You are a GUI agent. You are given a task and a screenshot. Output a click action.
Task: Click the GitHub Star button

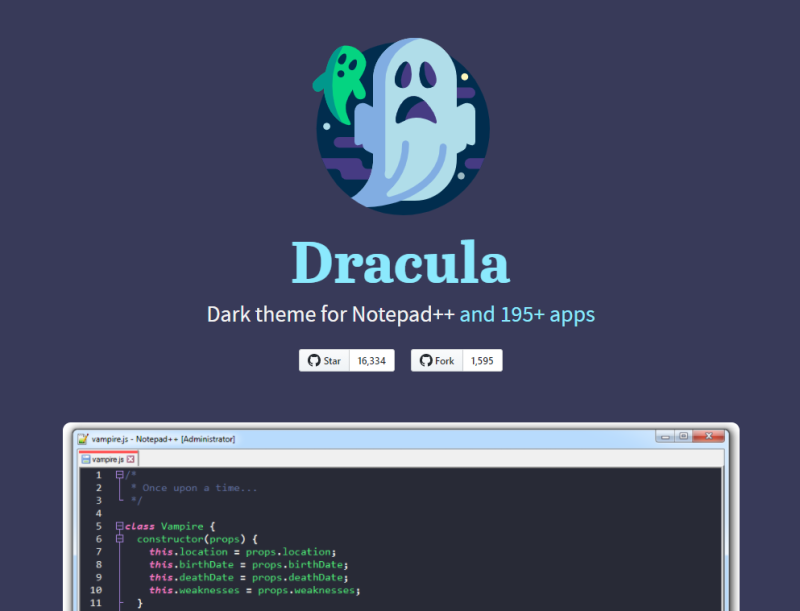[324, 361]
